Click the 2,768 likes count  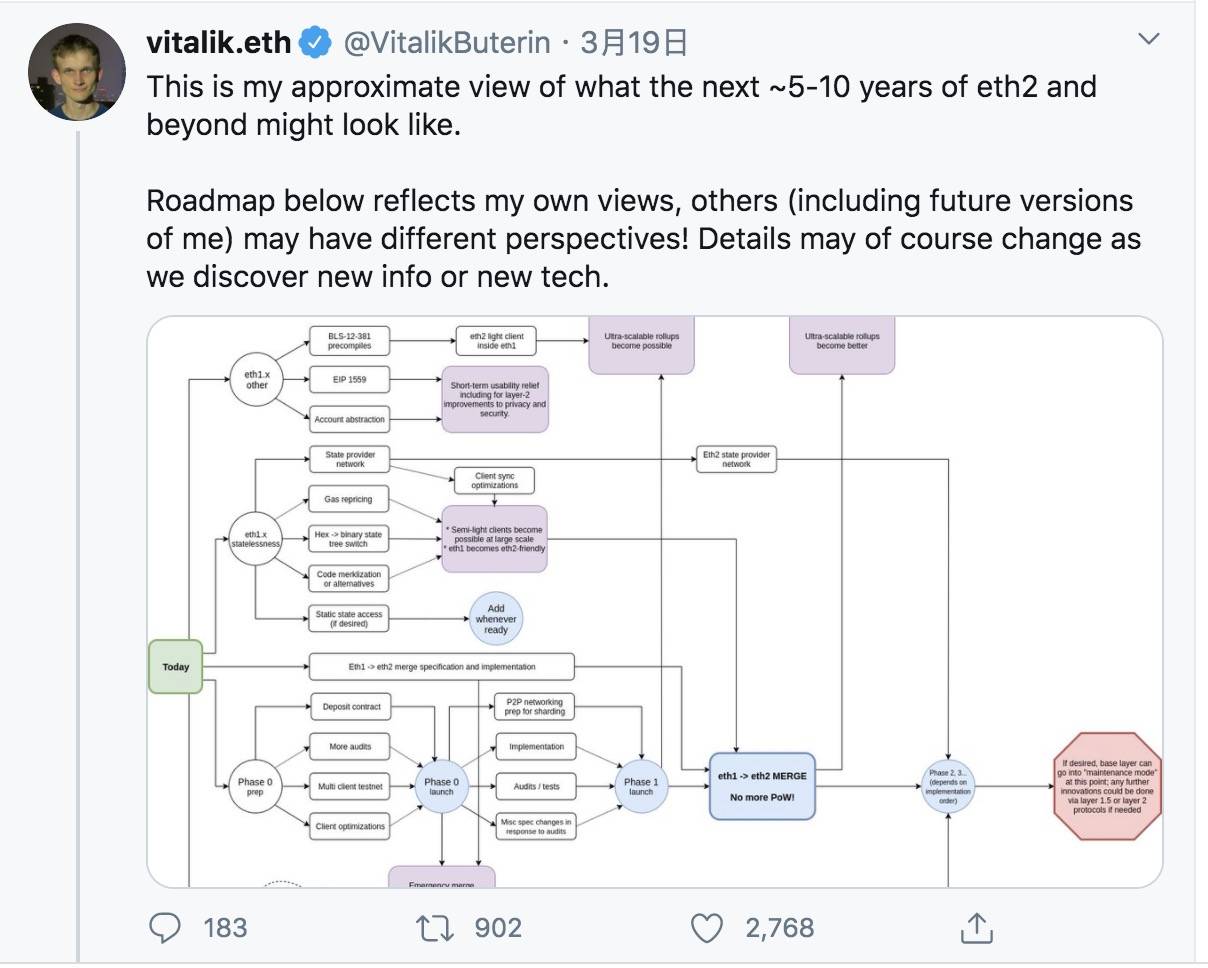[x=780, y=928]
